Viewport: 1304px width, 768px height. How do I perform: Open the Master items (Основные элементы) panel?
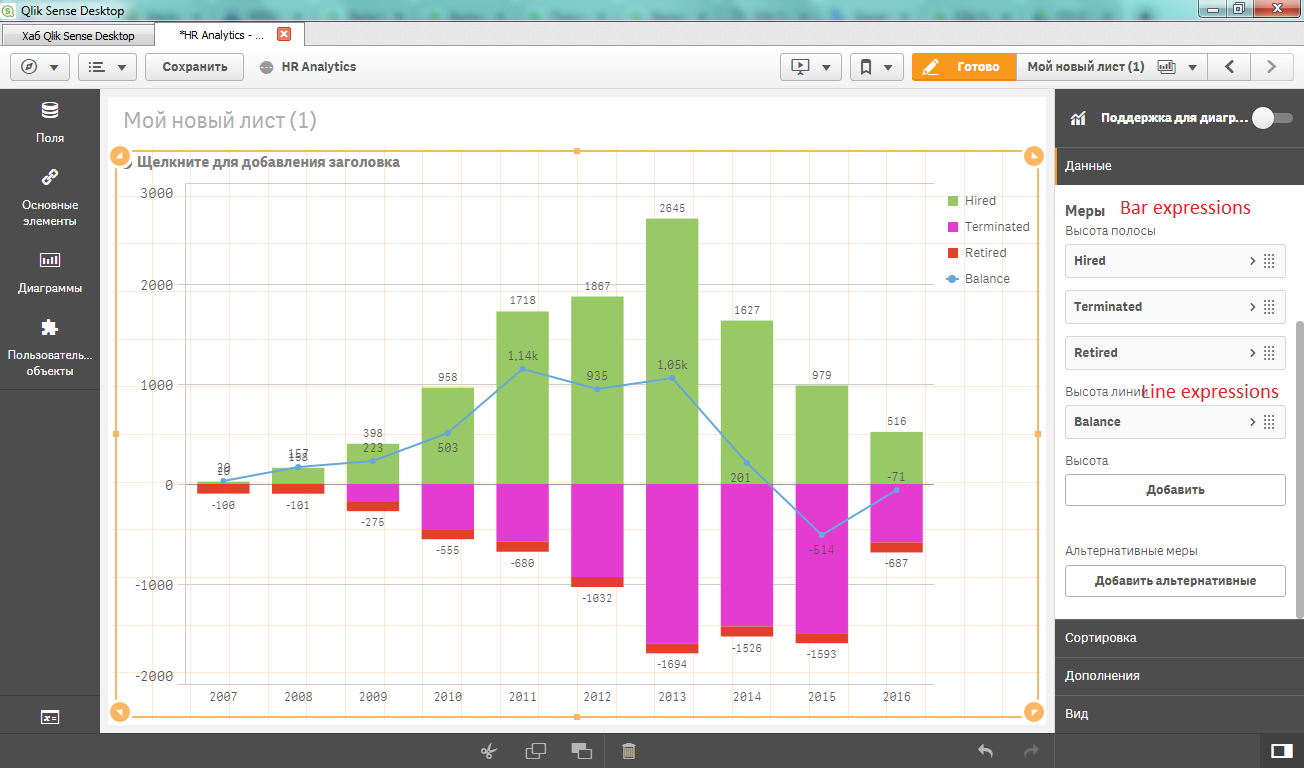(x=50, y=197)
